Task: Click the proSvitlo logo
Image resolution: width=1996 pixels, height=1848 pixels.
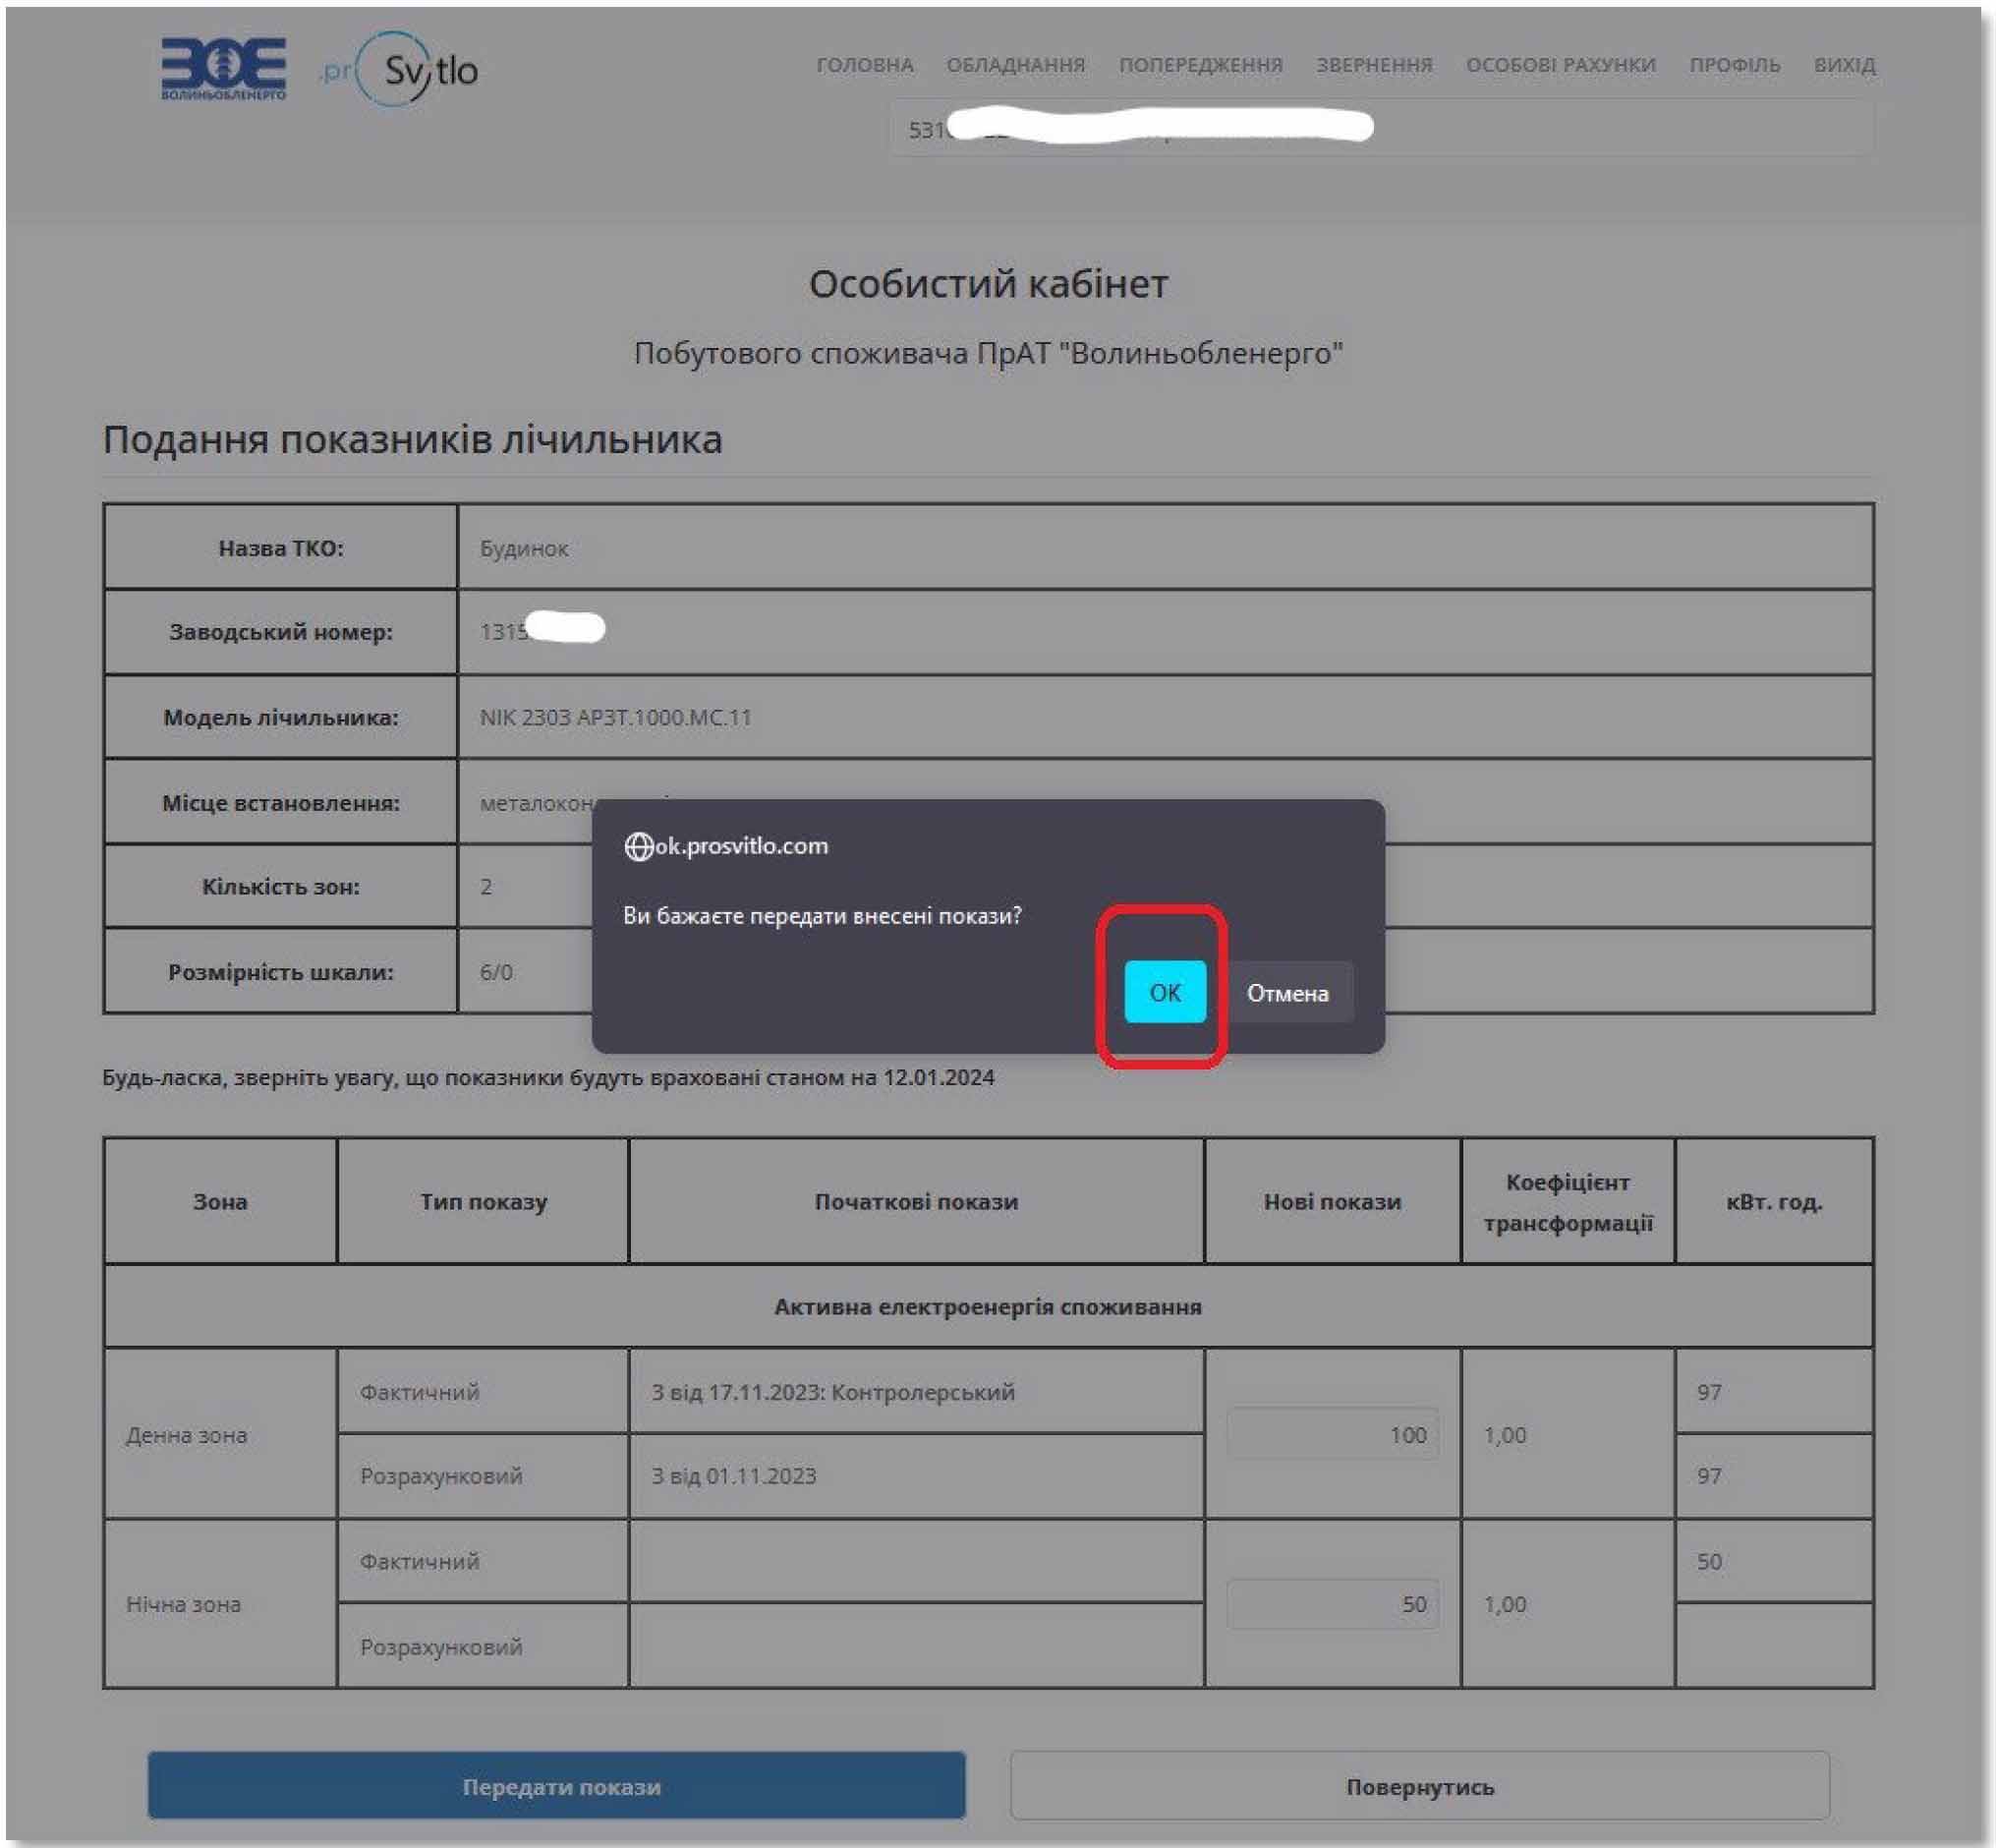Action: [x=399, y=69]
